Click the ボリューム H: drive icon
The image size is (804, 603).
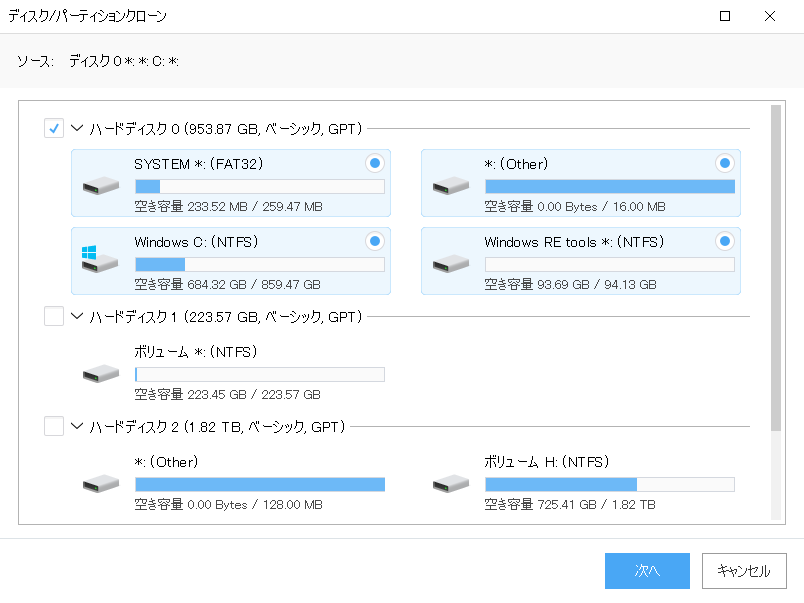[451, 484]
